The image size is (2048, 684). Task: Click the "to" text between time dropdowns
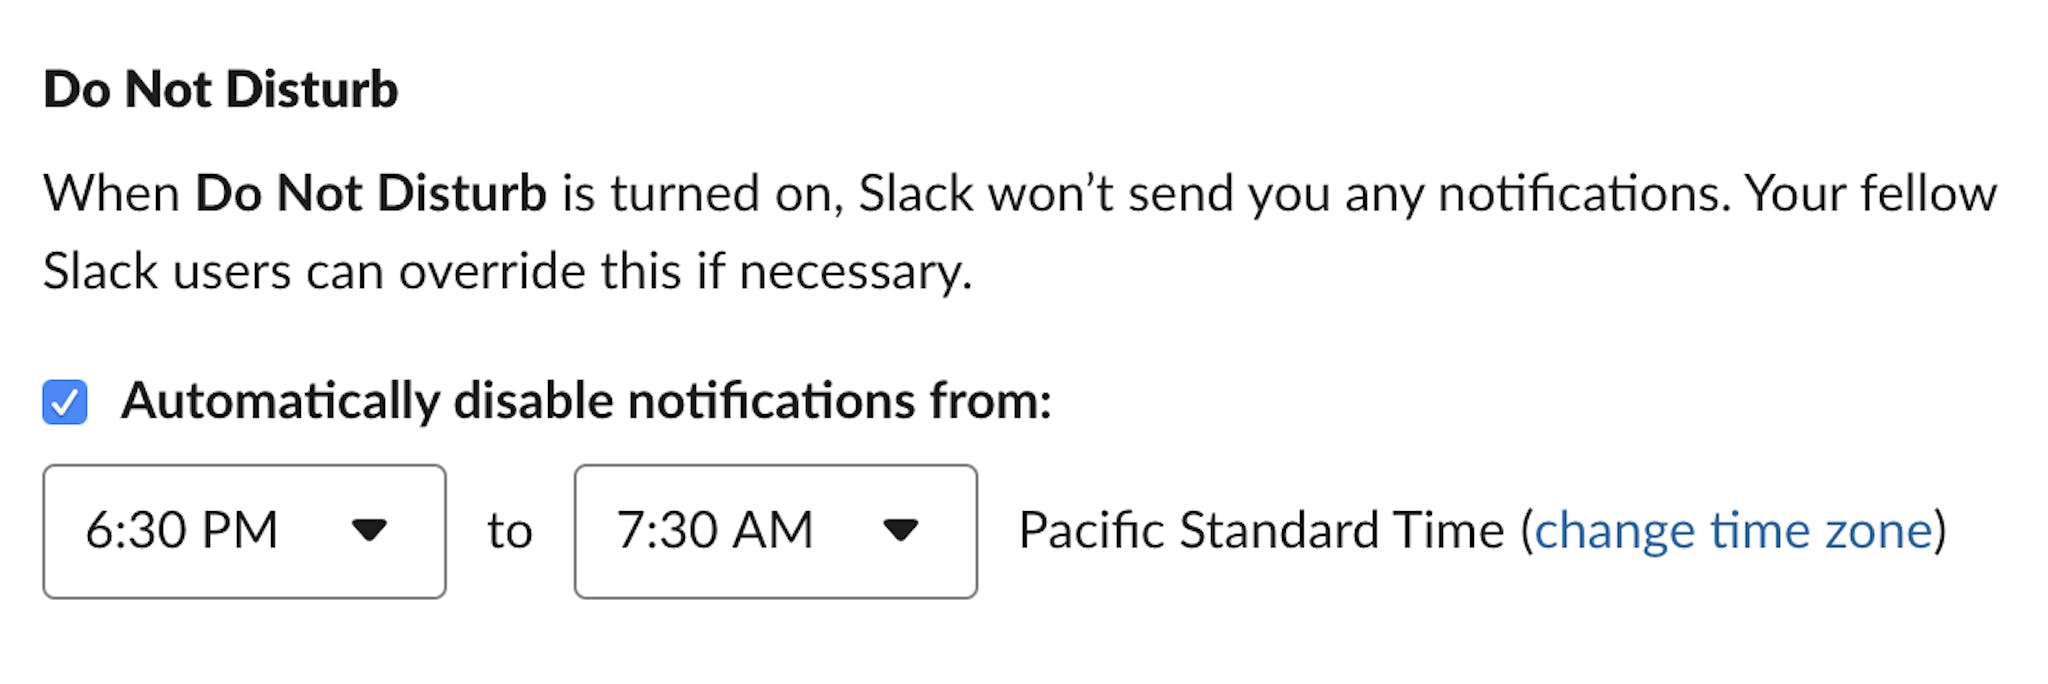509,531
